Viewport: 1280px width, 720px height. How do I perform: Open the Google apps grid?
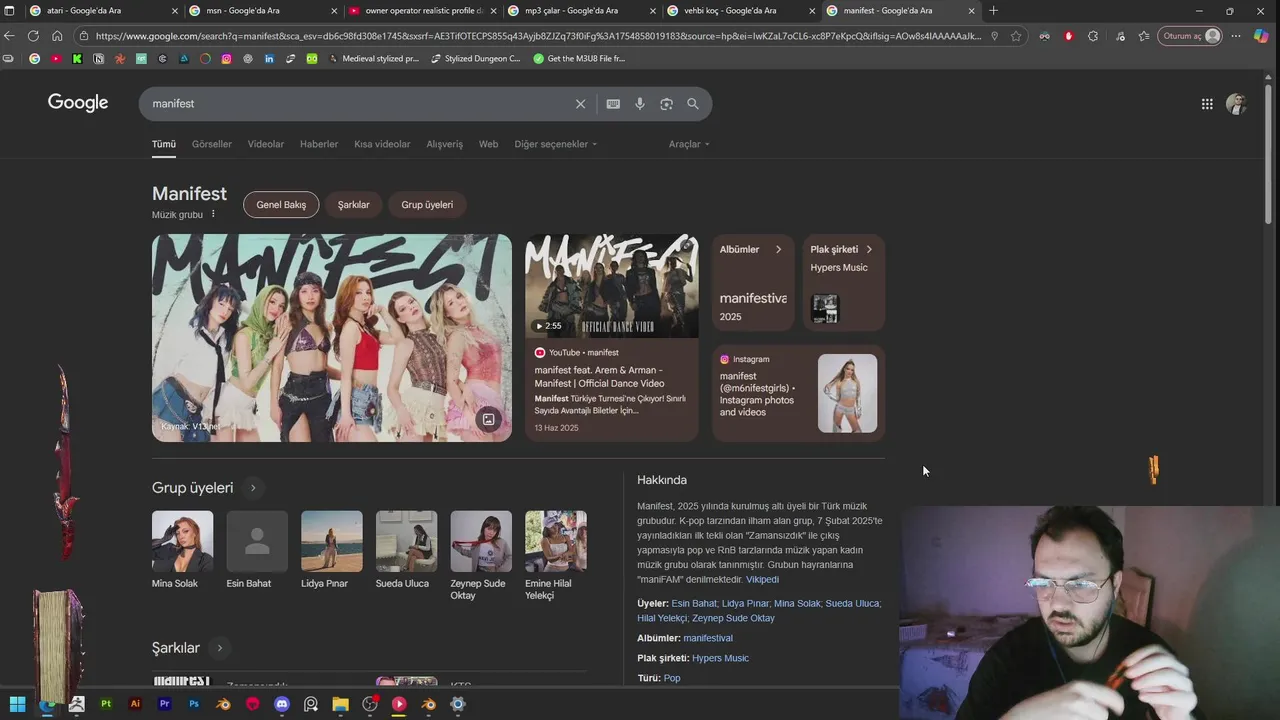pyautogui.click(x=1207, y=104)
